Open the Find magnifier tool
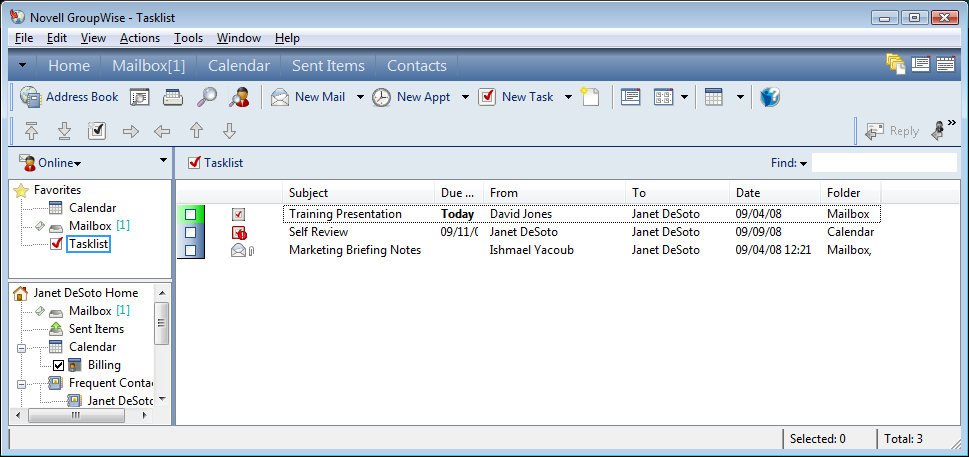Screen dimensions: 969x457 point(207,97)
